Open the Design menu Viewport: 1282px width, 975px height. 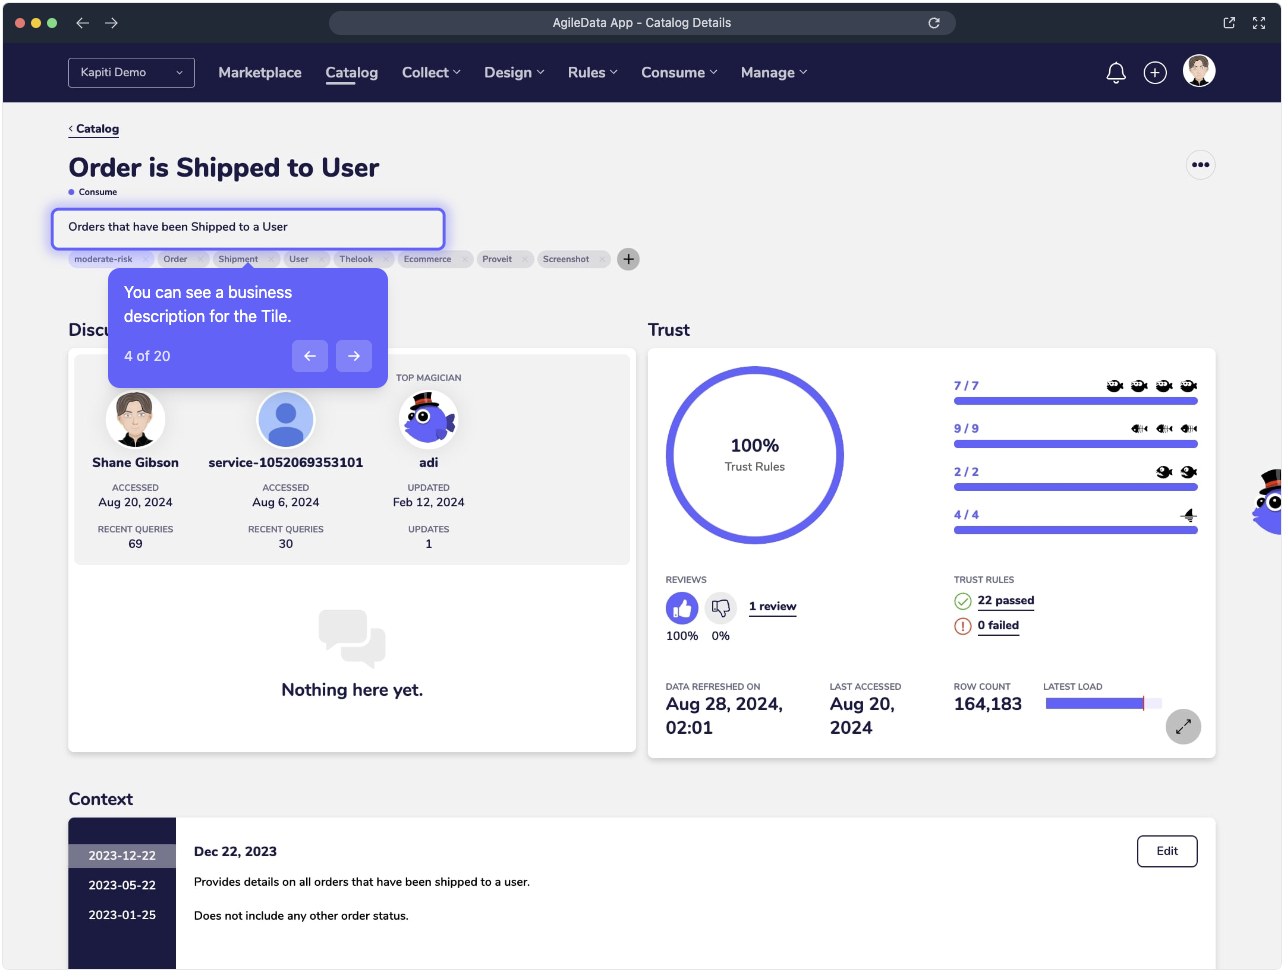coord(513,72)
